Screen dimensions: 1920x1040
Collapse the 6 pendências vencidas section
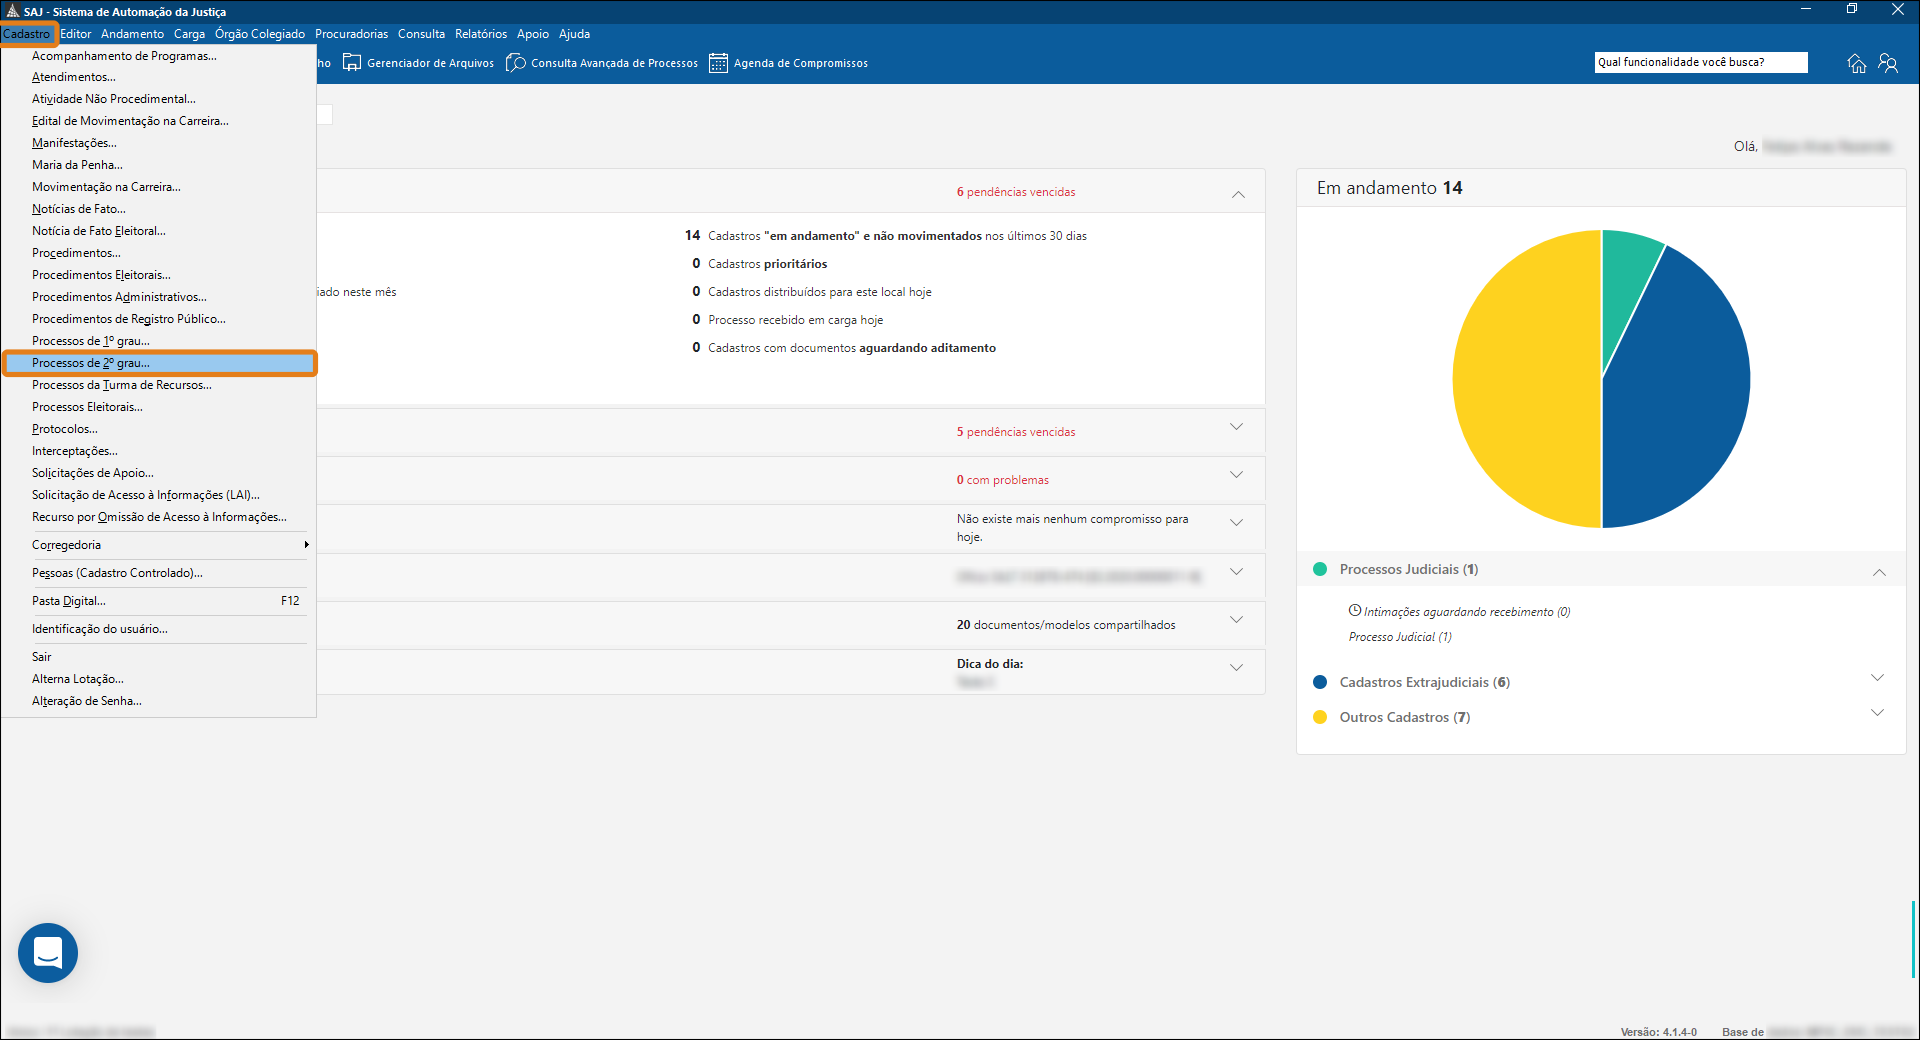coord(1238,193)
